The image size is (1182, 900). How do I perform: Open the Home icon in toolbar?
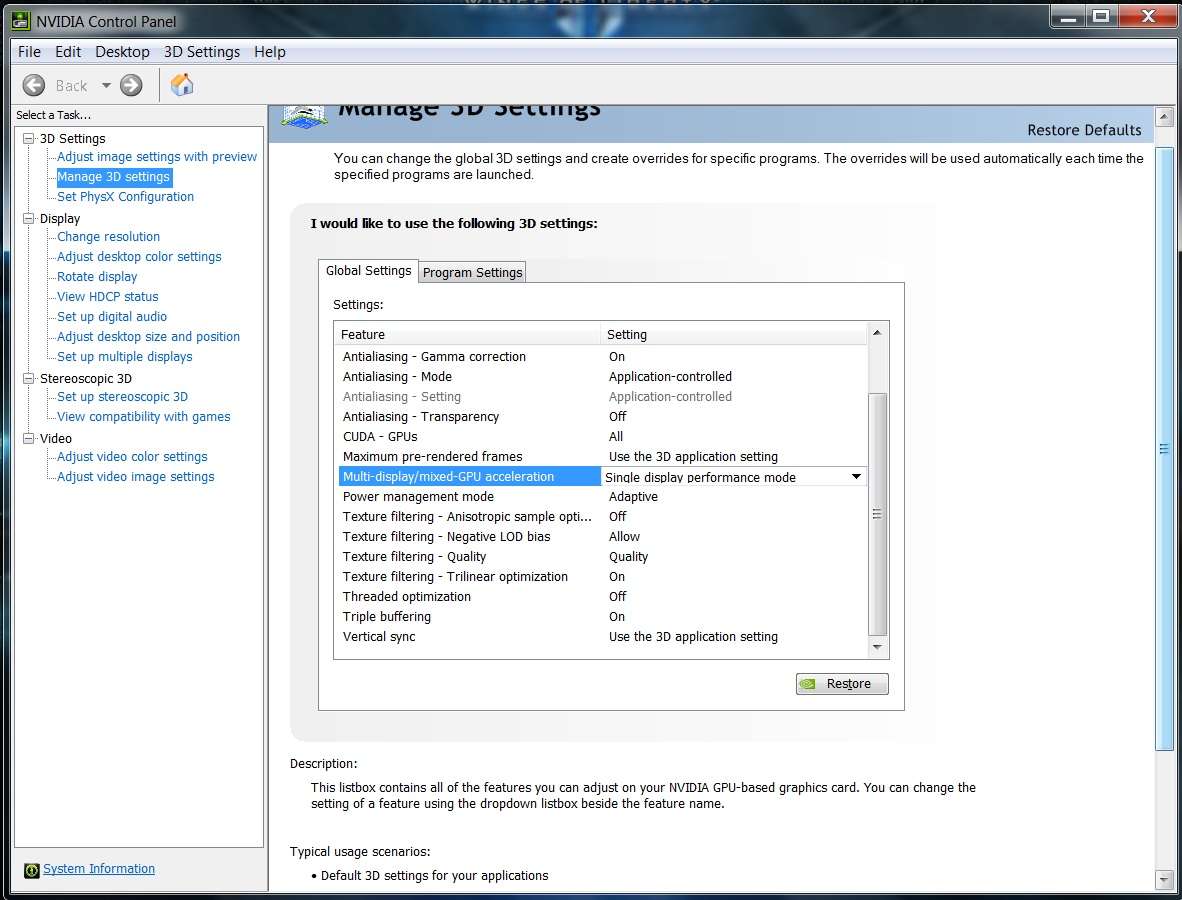click(x=182, y=84)
